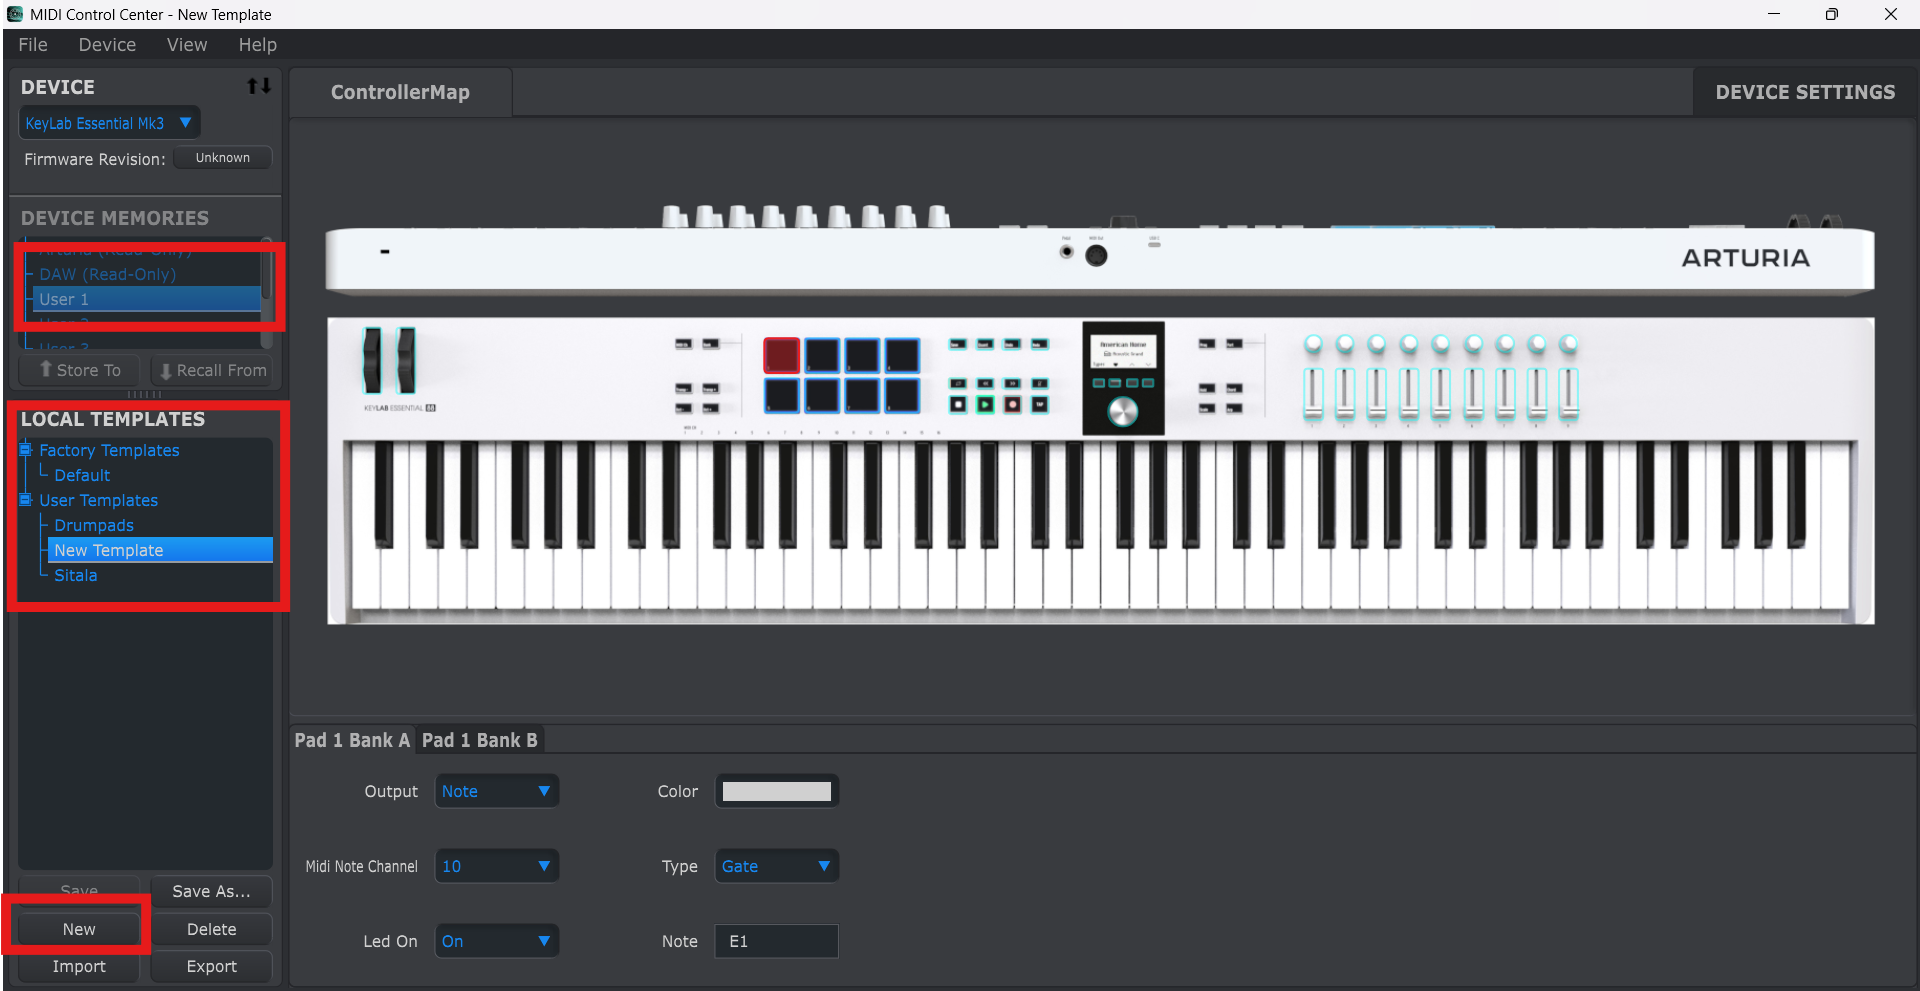Image resolution: width=1920 pixels, height=991 pixels.
Task: Select the last fader on the keyboard
Action: pyautogui.click(x=1568, y=393)
